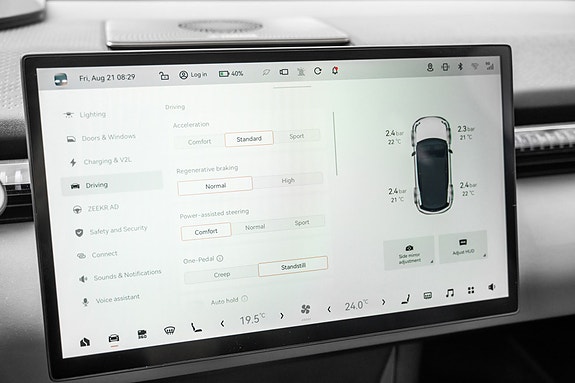Tap the car door panel icon in top bar
Image resolution: width=575 pixels, height=383 pixels.
click(x=284, y=72)
